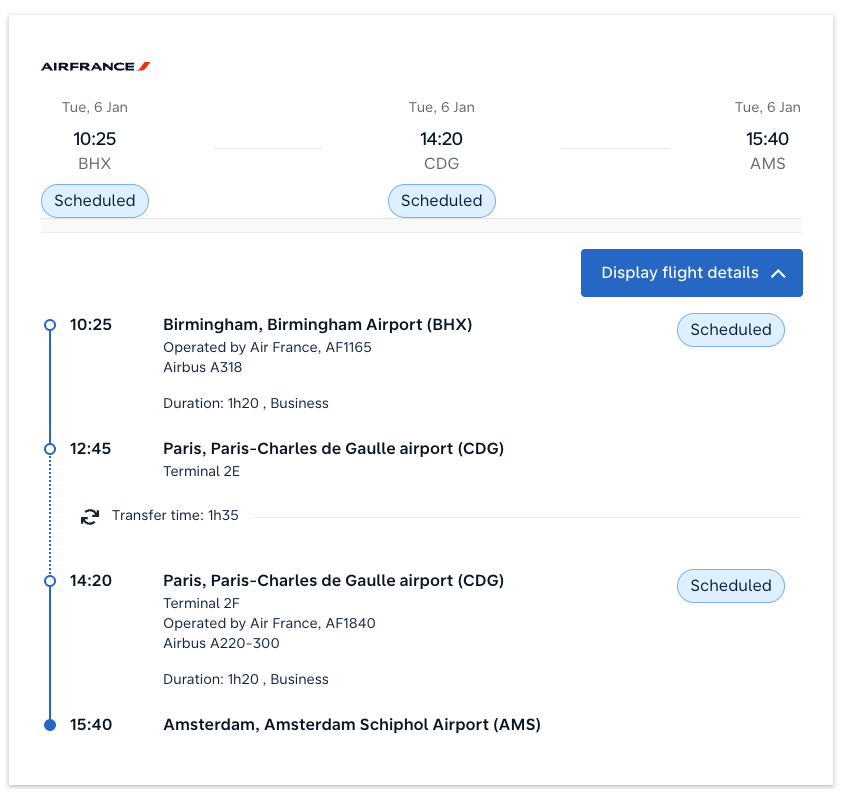Click the Air France logo
The image size is (843, 798).
pos(95,66)
